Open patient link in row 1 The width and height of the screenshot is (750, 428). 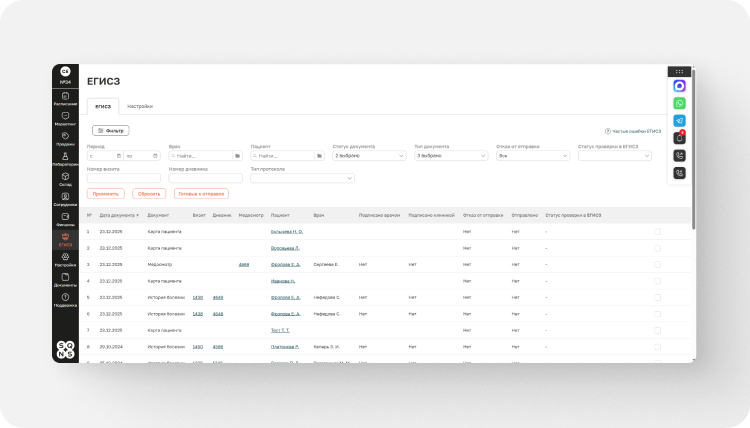coord(287,231)
